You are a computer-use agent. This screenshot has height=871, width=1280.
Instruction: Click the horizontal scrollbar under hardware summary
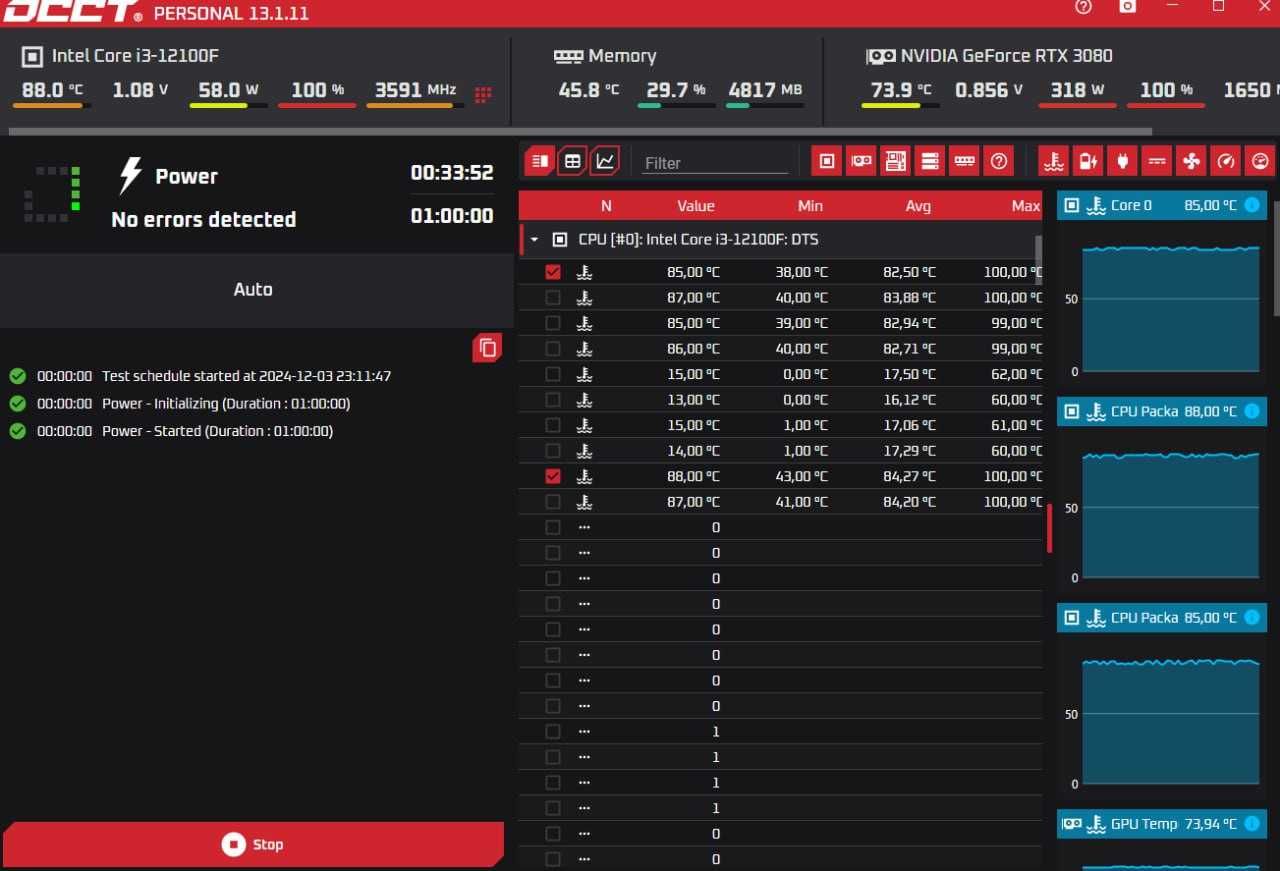click(x=580, y=131)
